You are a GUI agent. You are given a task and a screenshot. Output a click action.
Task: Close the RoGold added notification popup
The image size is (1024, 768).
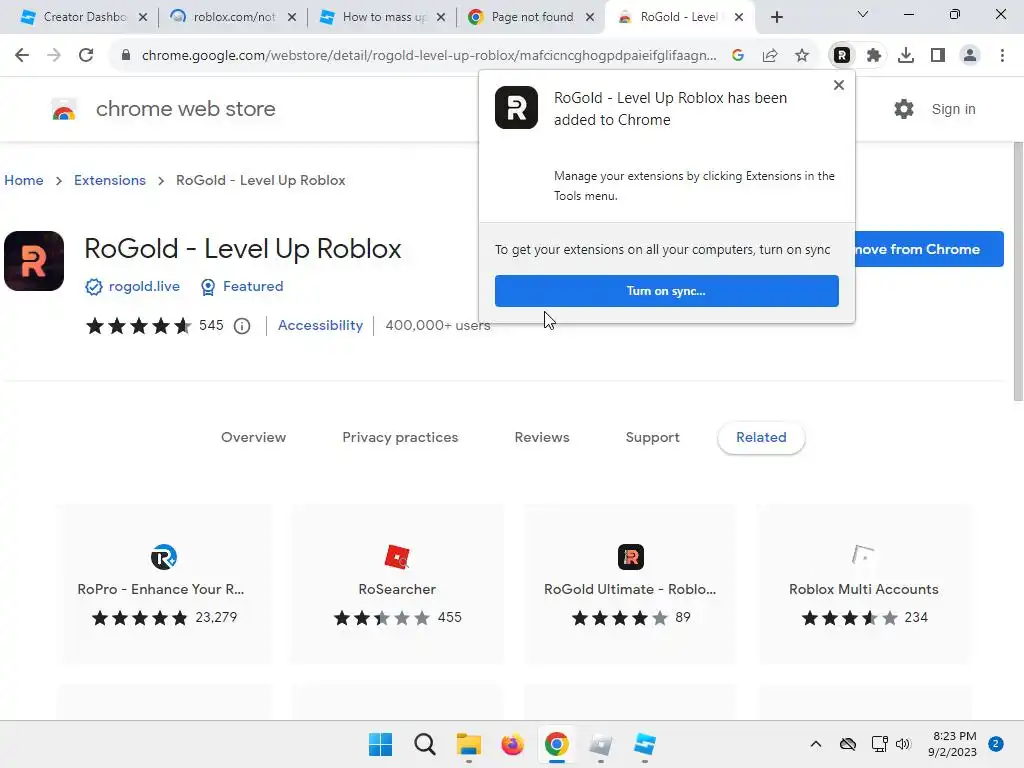[x=839, y=85]
